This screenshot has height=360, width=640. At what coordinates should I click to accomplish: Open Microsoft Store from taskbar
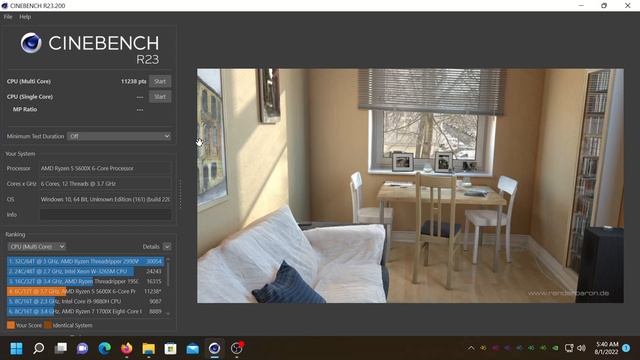[170, 349]
